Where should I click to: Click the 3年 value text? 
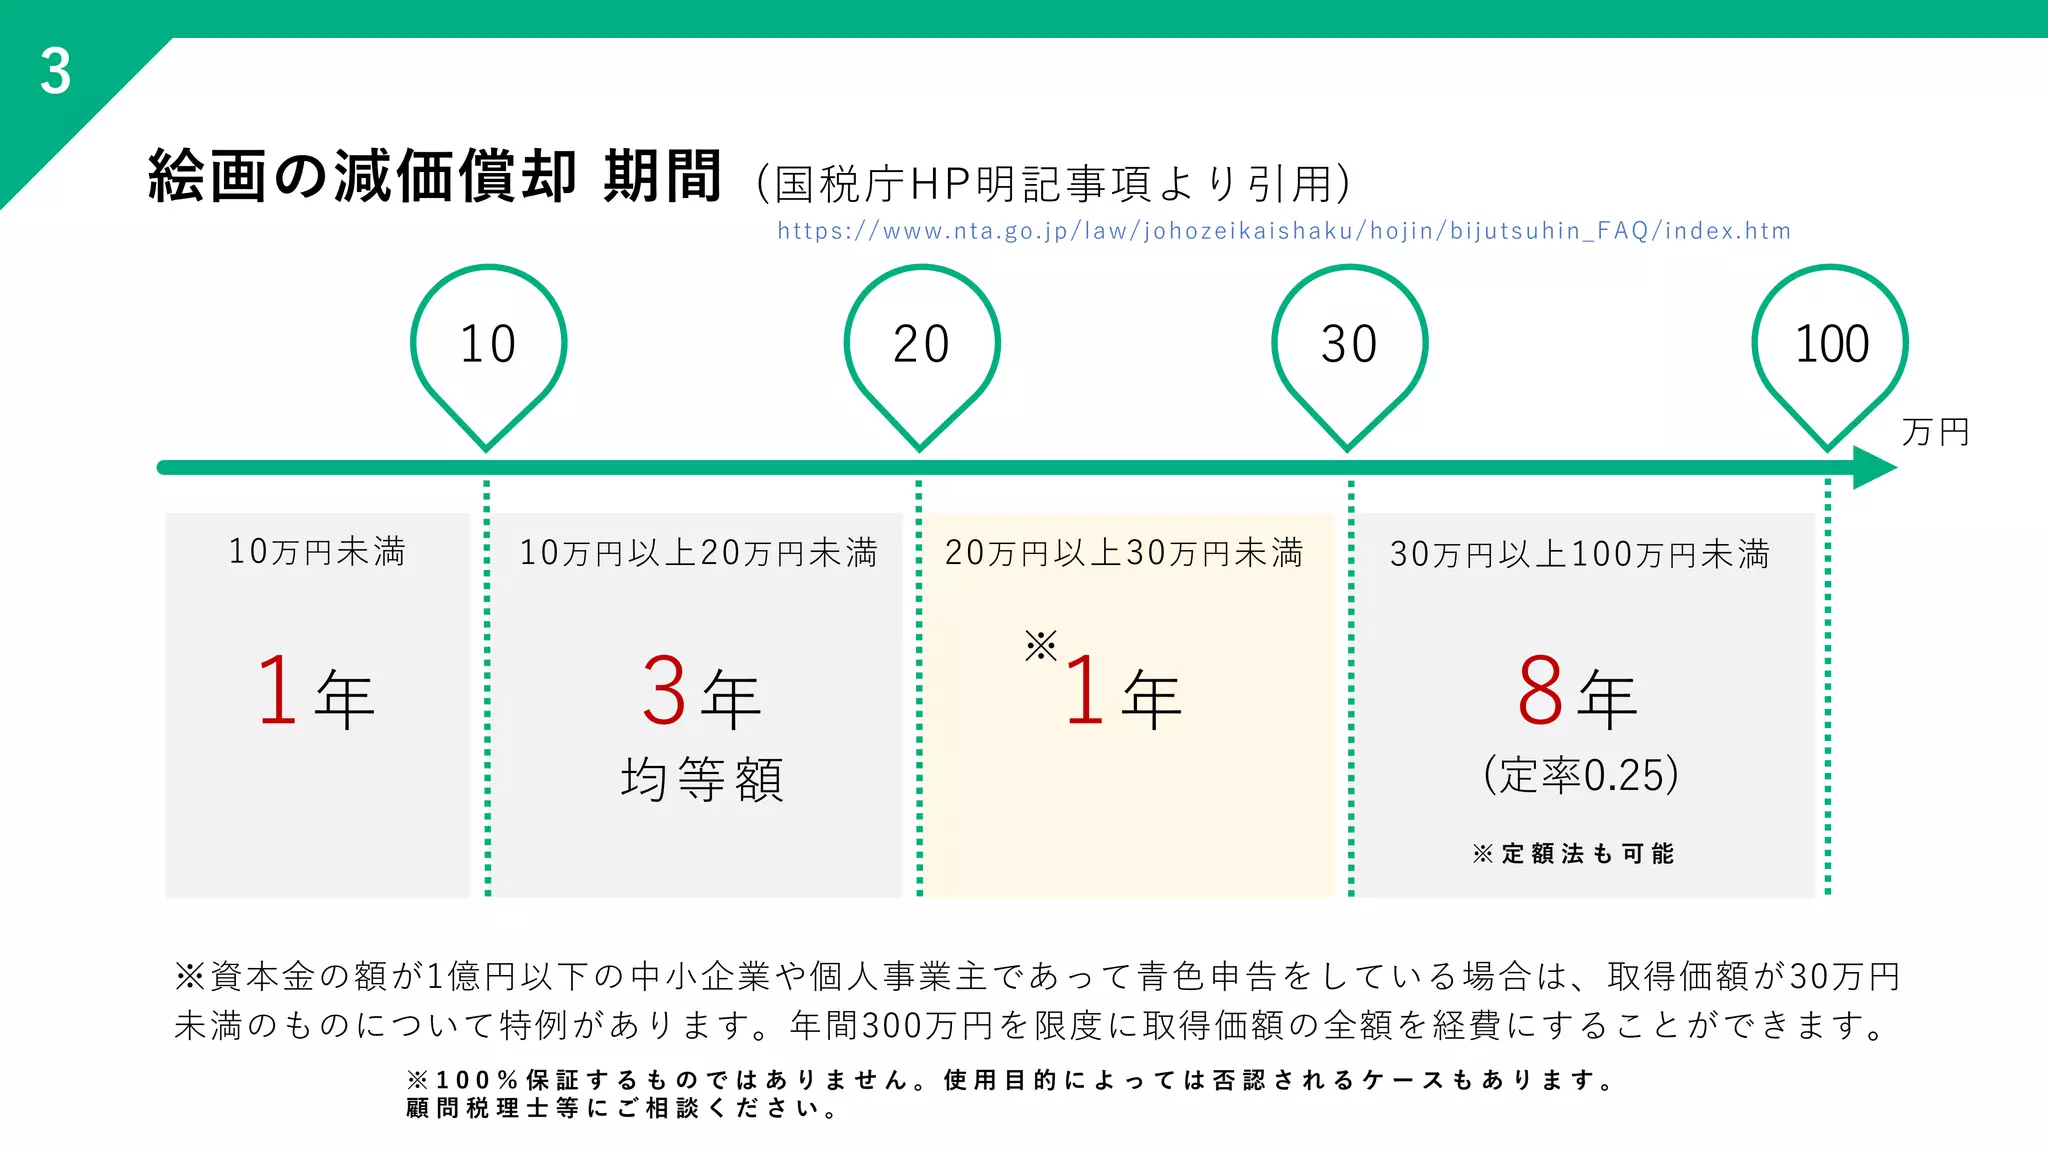[702, 692]
